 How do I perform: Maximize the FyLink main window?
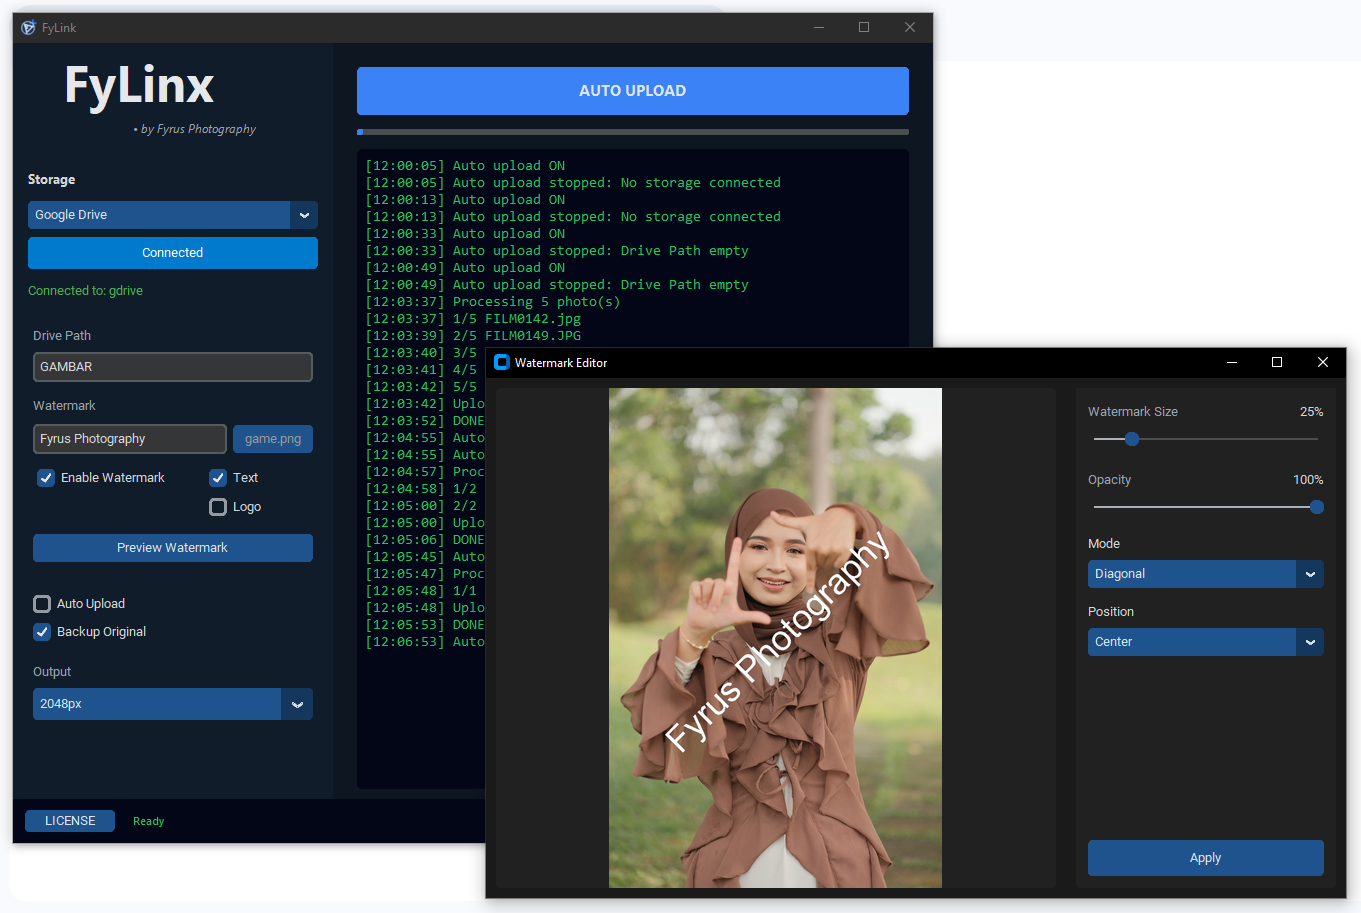point(864,28)
